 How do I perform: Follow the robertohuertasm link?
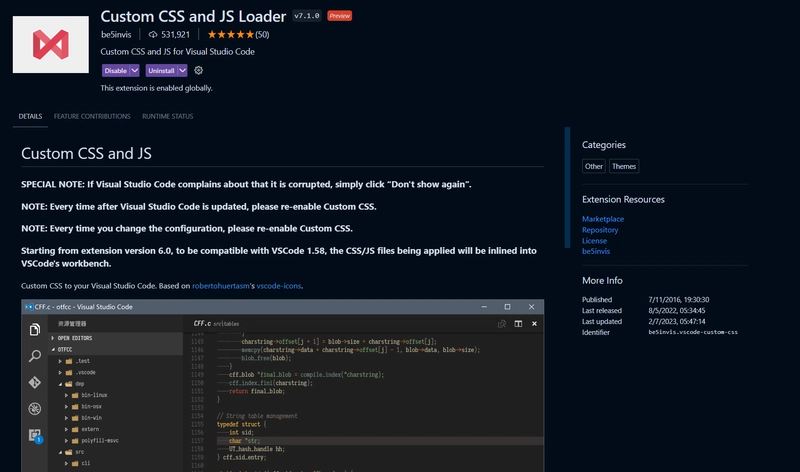[220, 286]
